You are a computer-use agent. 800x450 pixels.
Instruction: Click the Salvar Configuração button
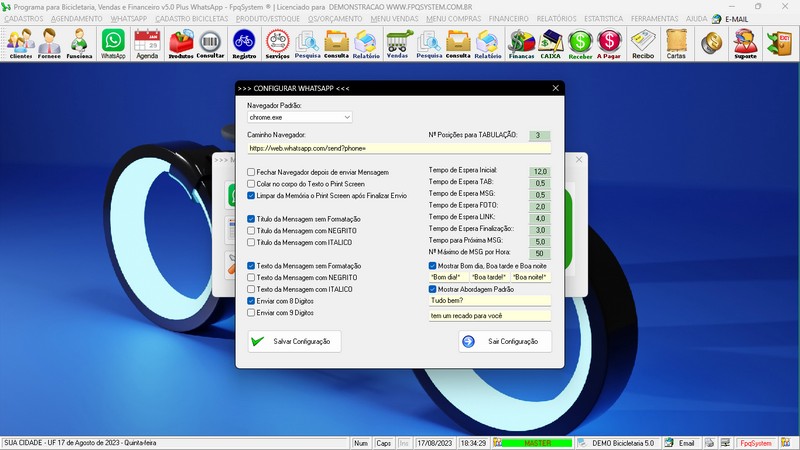click(x=294, y=341)
